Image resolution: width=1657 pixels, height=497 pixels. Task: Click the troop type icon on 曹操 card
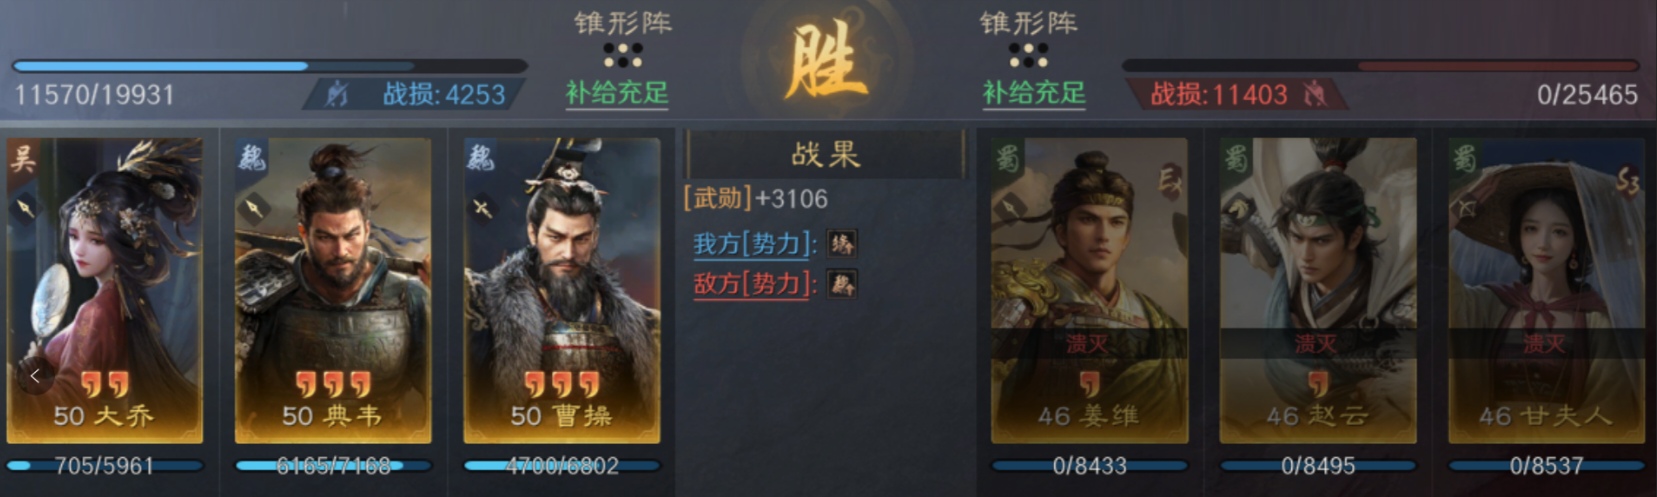(x=483, y=208)
